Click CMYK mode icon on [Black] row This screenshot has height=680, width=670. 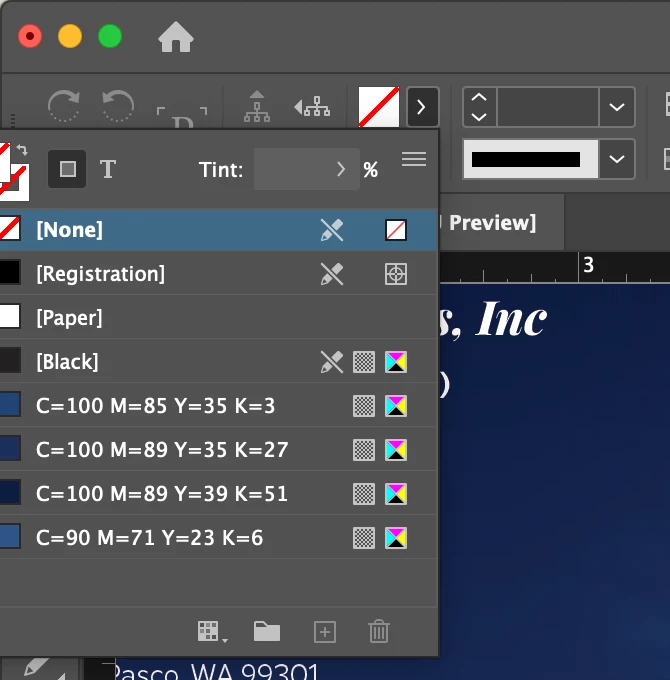(x=396, y=362)
